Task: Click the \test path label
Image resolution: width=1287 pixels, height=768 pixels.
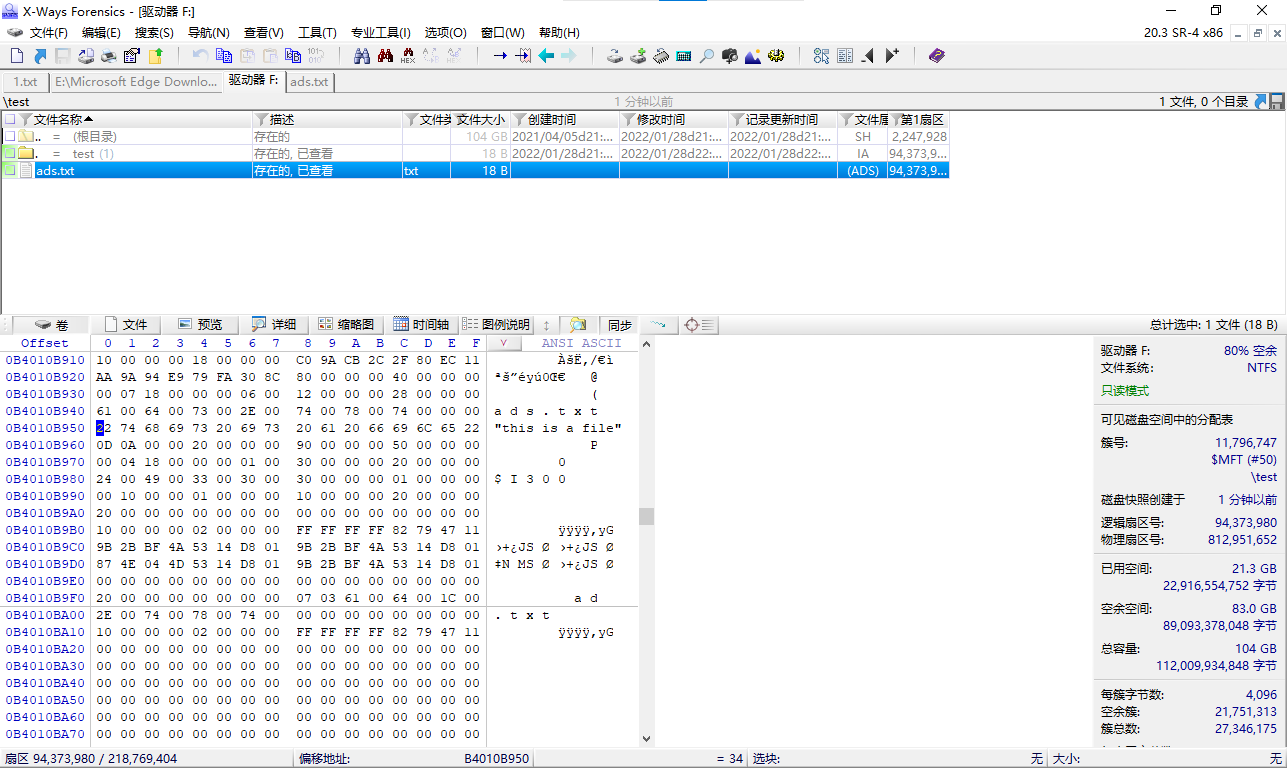Action: (x=17, y=101)
